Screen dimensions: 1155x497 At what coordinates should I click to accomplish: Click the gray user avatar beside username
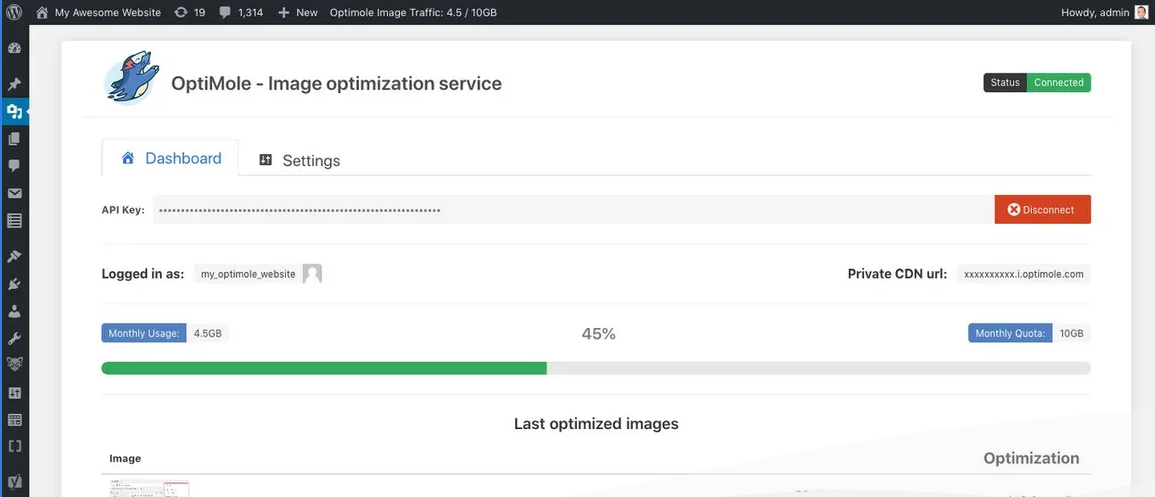pos(312,274)
